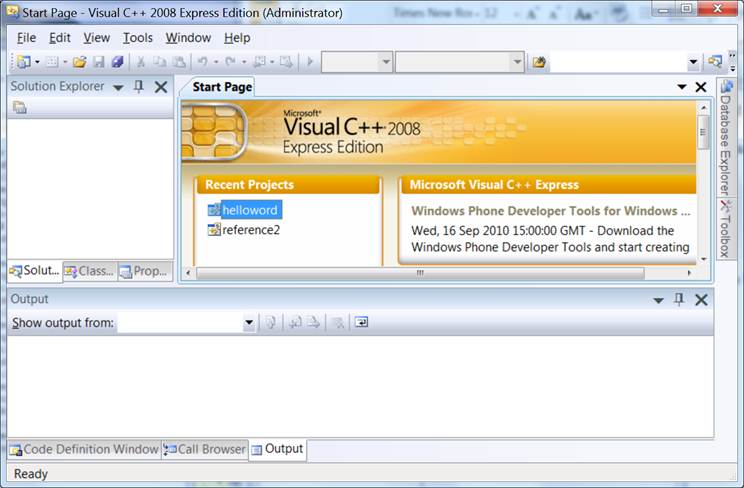Open Output window position dropdown
The height and width of the screenshot is (488, 744).
pyautogui.click(x=658, y=300)
